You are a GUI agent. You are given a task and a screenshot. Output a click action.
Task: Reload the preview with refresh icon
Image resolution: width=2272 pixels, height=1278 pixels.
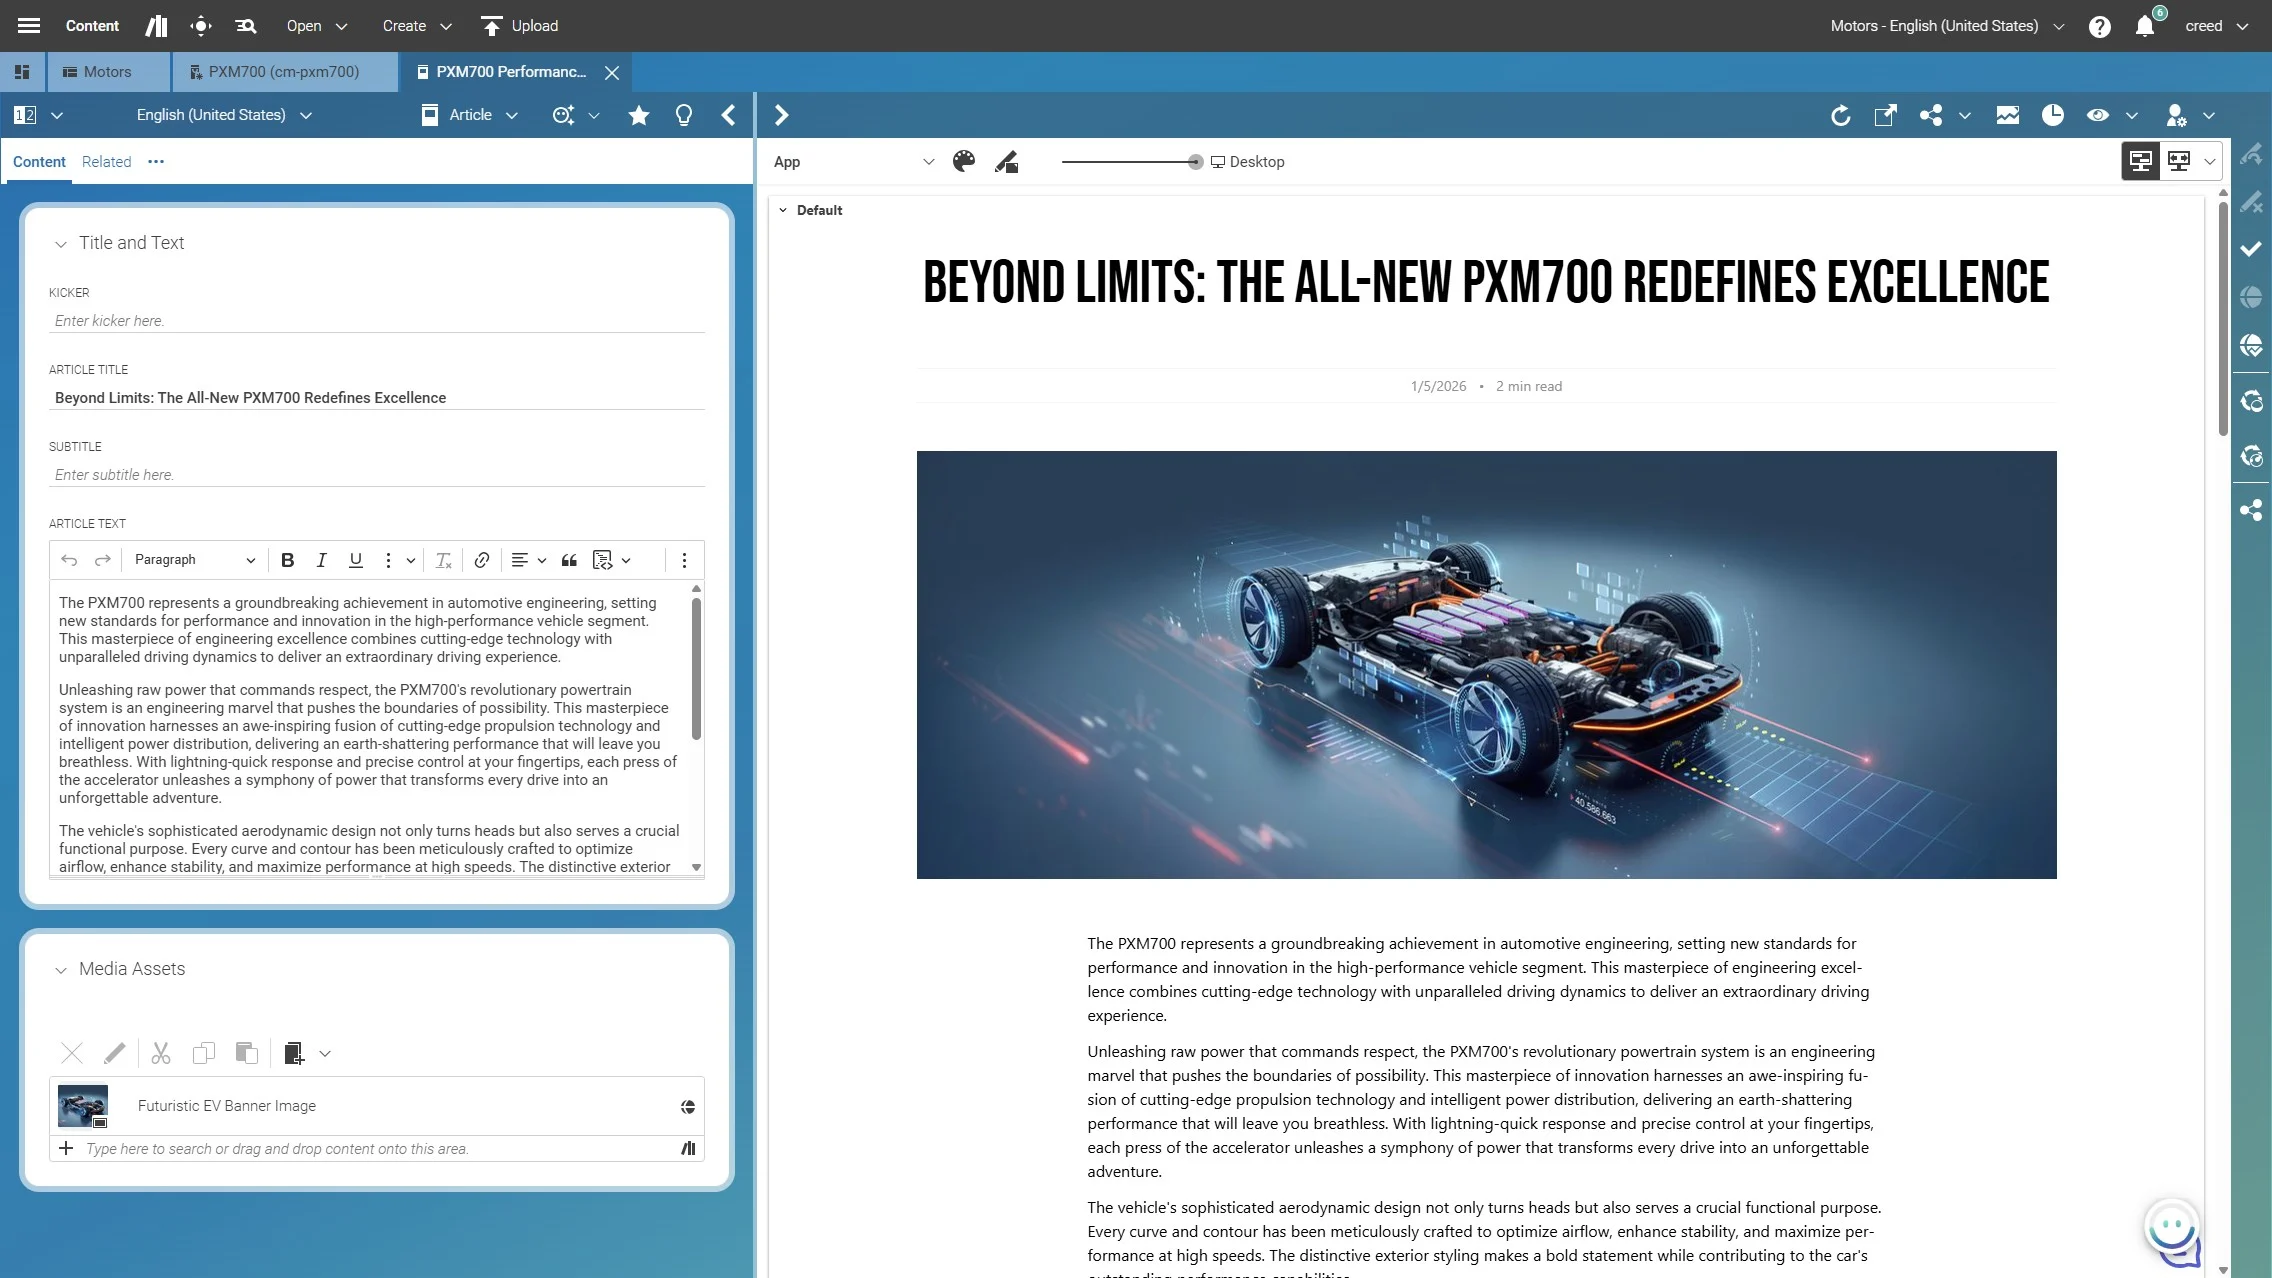(x=1840, y=115)
